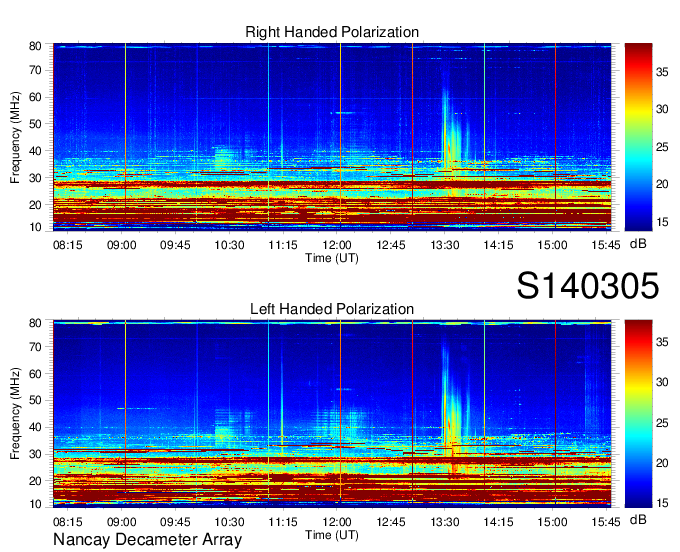Click the 25 label on Right Handed colorbar
The height and width of the screenshot is (552, 680).
662,147
